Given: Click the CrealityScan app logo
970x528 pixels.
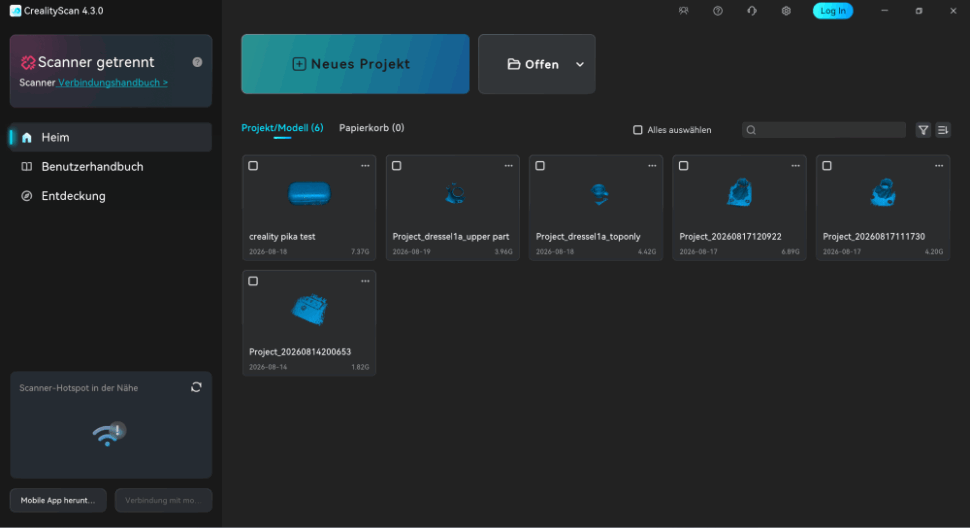Looking at the screenshot, I should [15, 11].
